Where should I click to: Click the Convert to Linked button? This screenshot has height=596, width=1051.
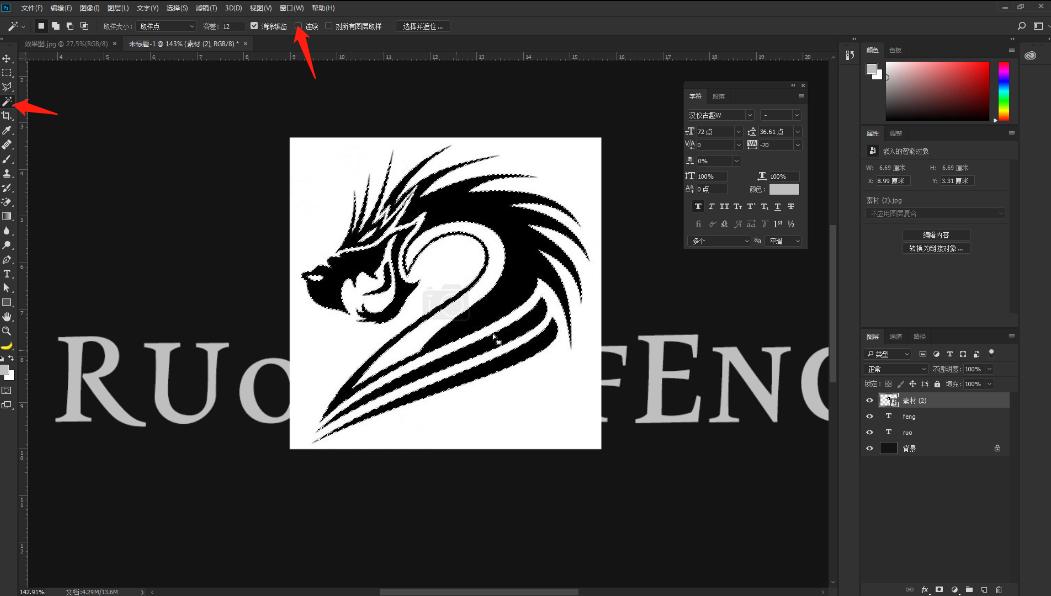935,248
